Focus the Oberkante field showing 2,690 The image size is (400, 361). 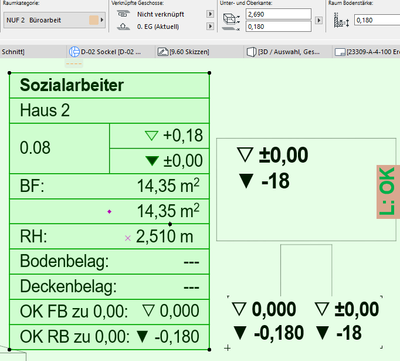tap(279, 14)
